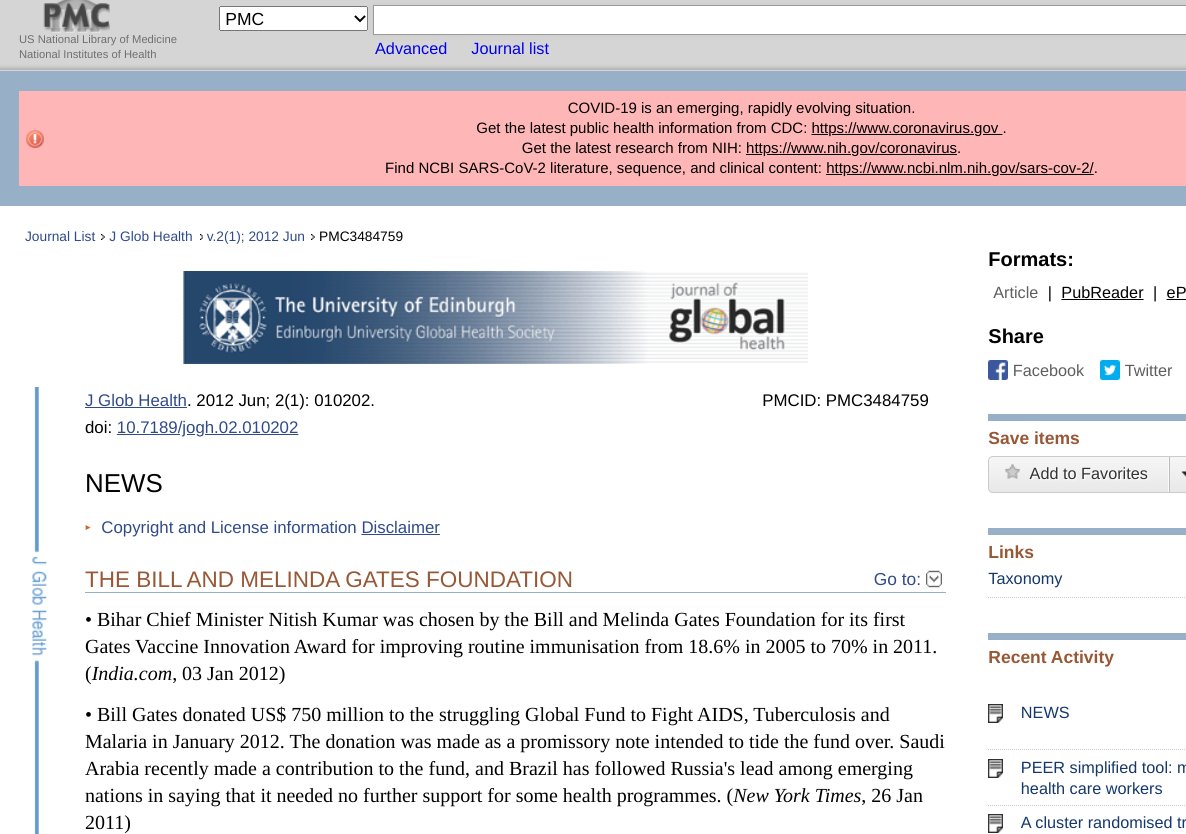Open PEER simplified tool recent item

pos(1103,778)
